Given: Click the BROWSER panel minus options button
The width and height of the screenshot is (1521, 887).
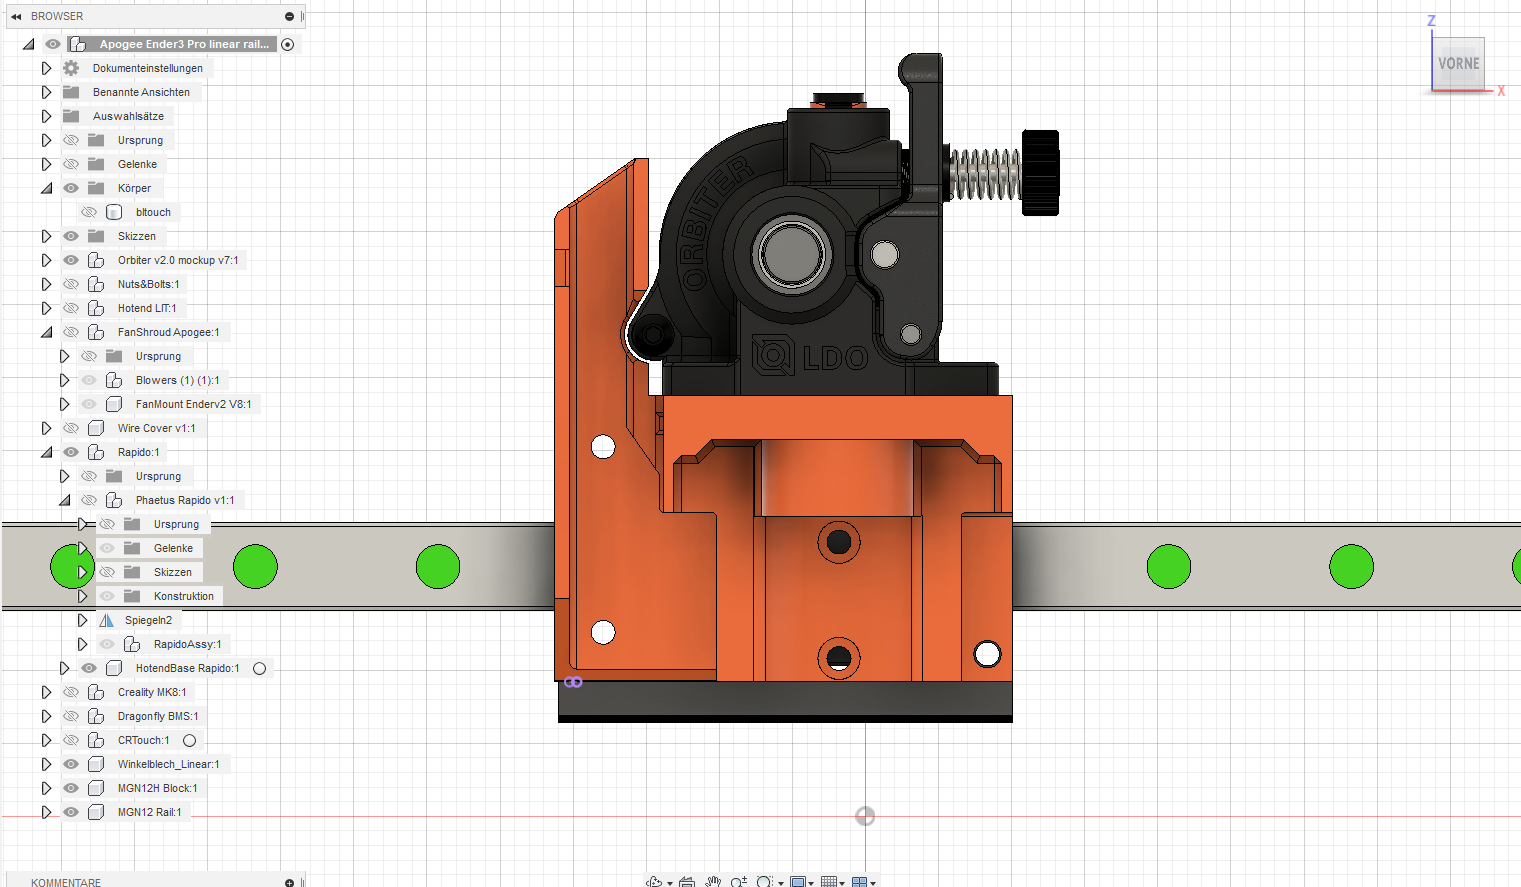Looking at the screenshot, I should (289, 16).
